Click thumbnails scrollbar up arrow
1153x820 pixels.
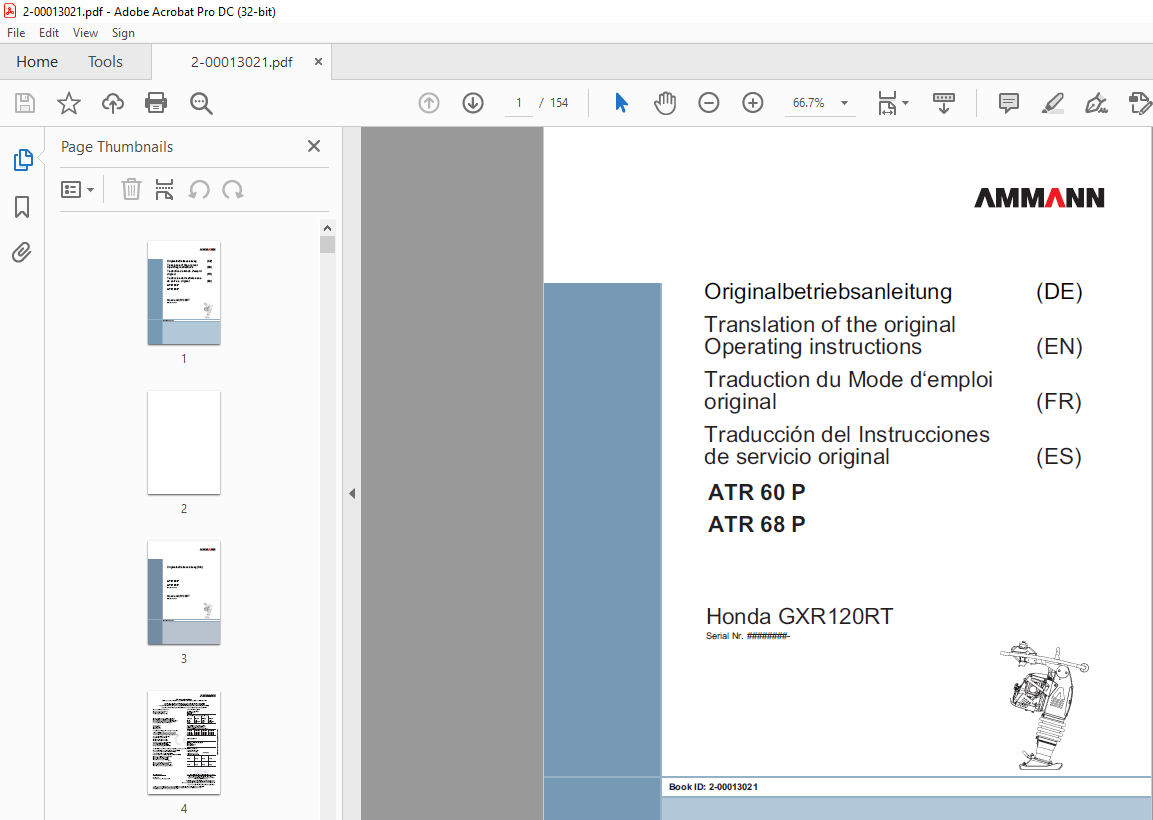[x=327, y=228]
